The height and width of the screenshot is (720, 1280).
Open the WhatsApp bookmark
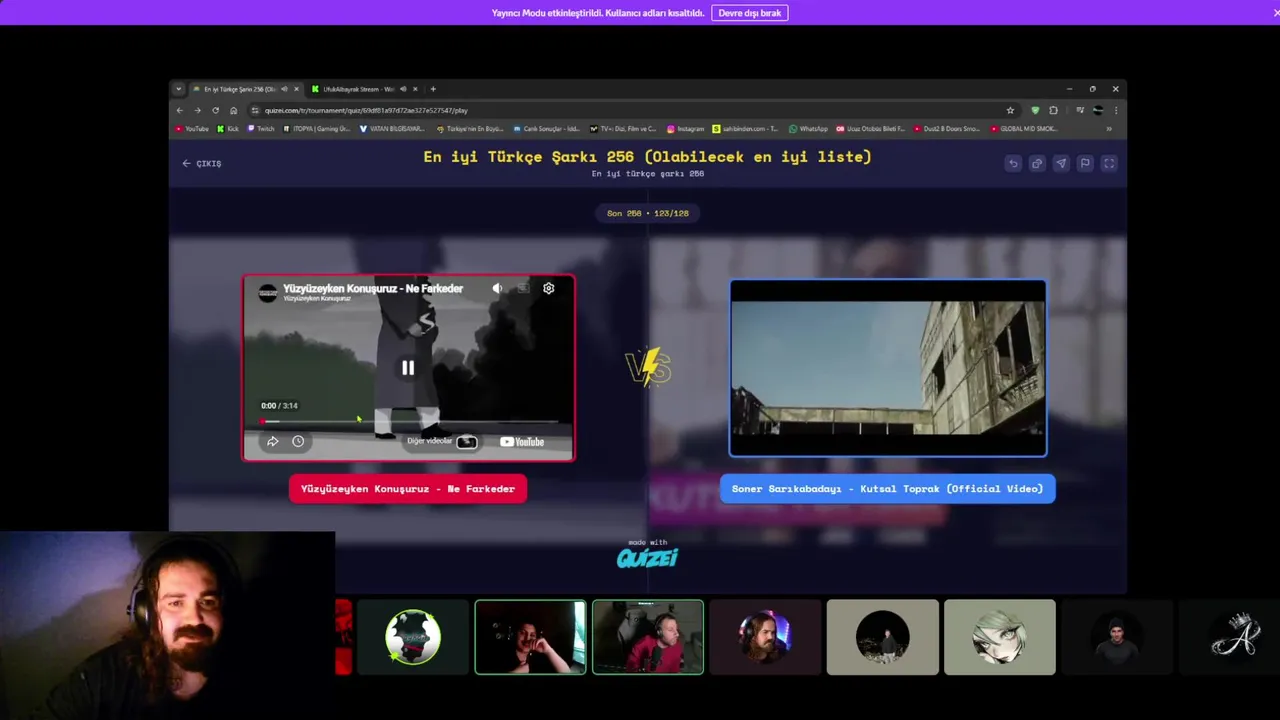tap(808, 129)
